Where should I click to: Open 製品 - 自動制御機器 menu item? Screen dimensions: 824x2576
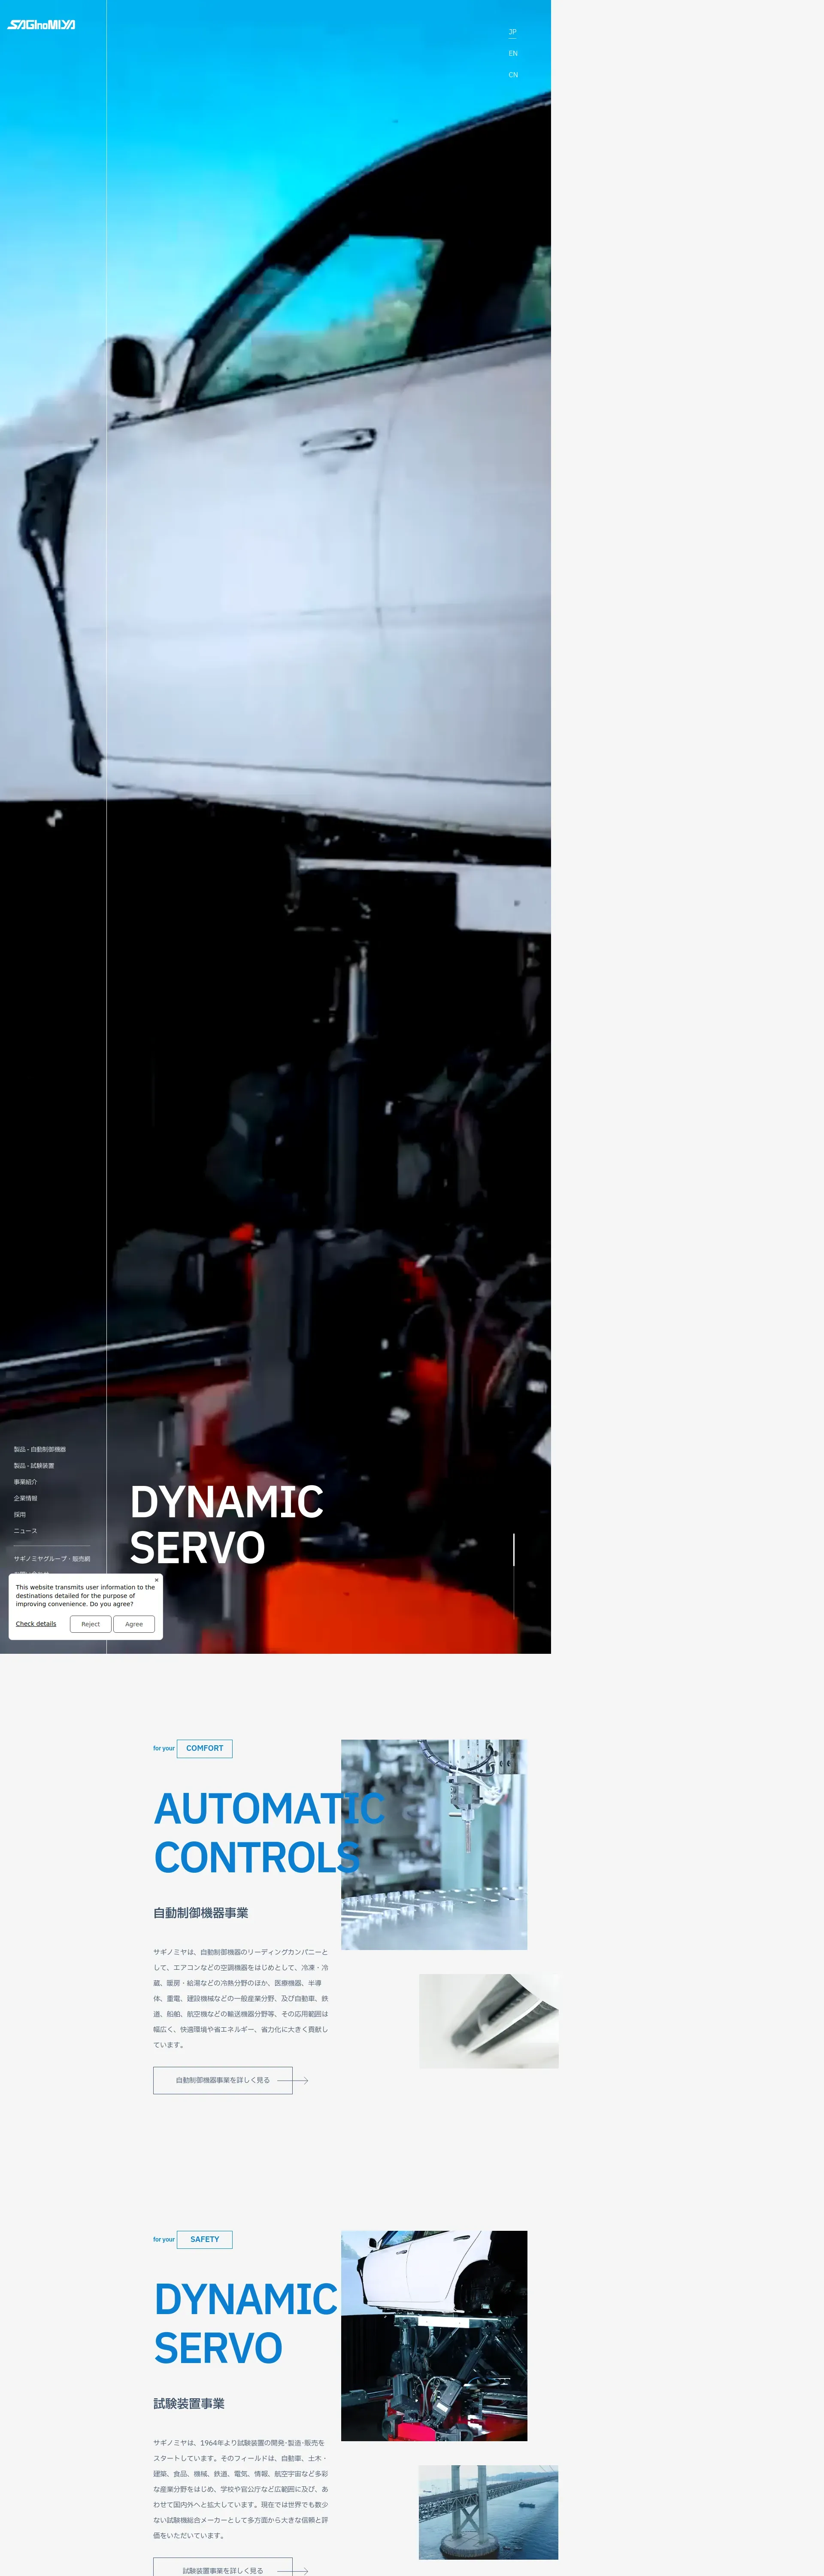click(x=40, y=1449)
